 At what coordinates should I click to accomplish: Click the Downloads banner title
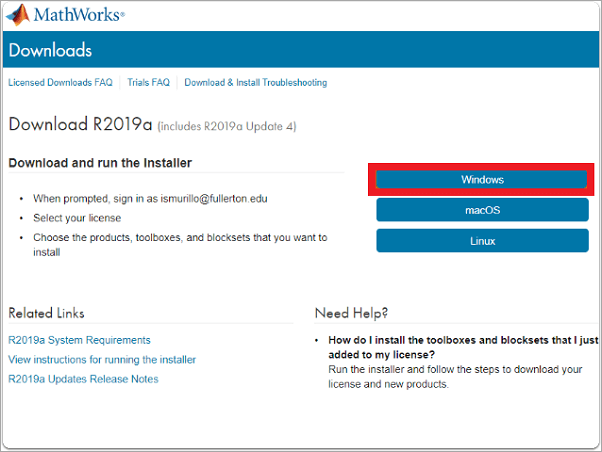click(50, 50)
